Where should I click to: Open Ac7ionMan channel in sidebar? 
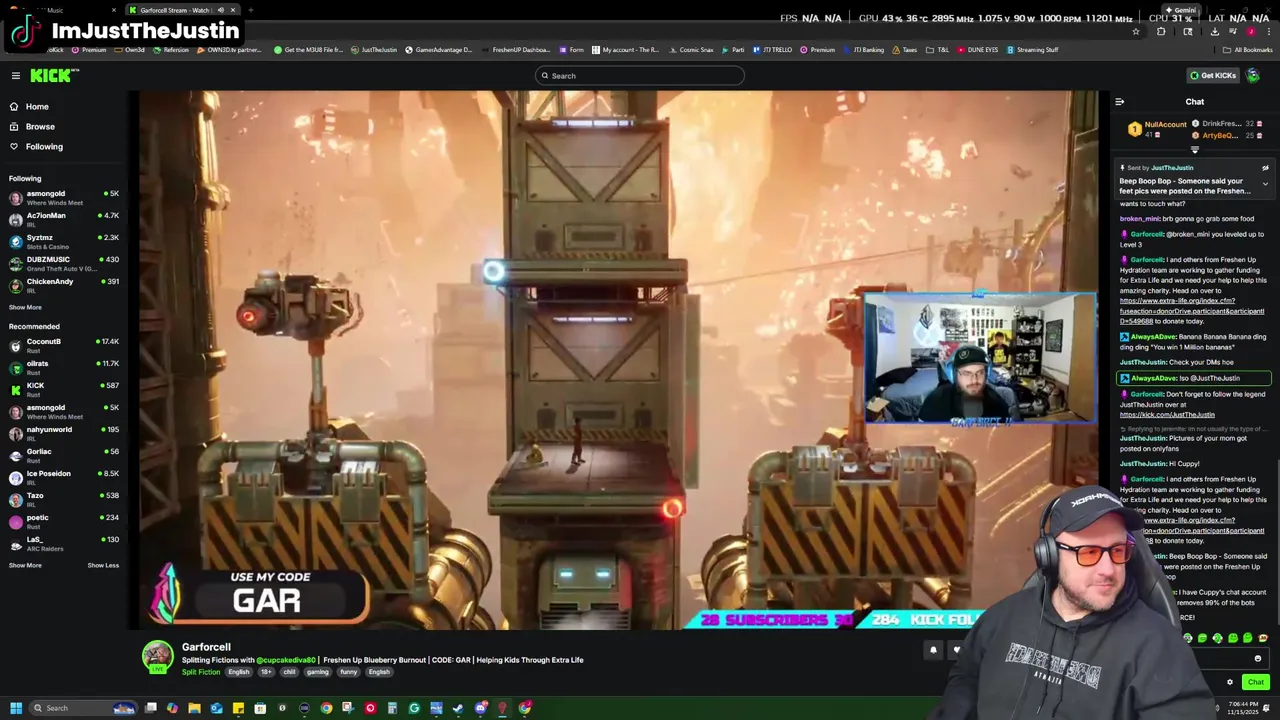(x=64, y=219)
